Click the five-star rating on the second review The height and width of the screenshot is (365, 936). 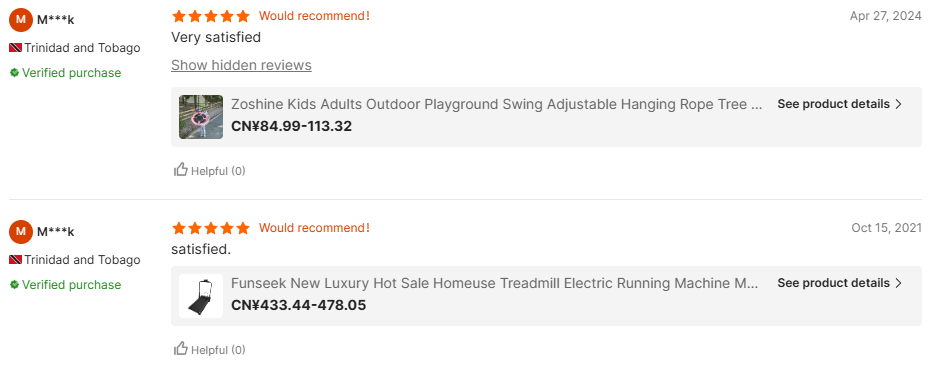point(210,228)
